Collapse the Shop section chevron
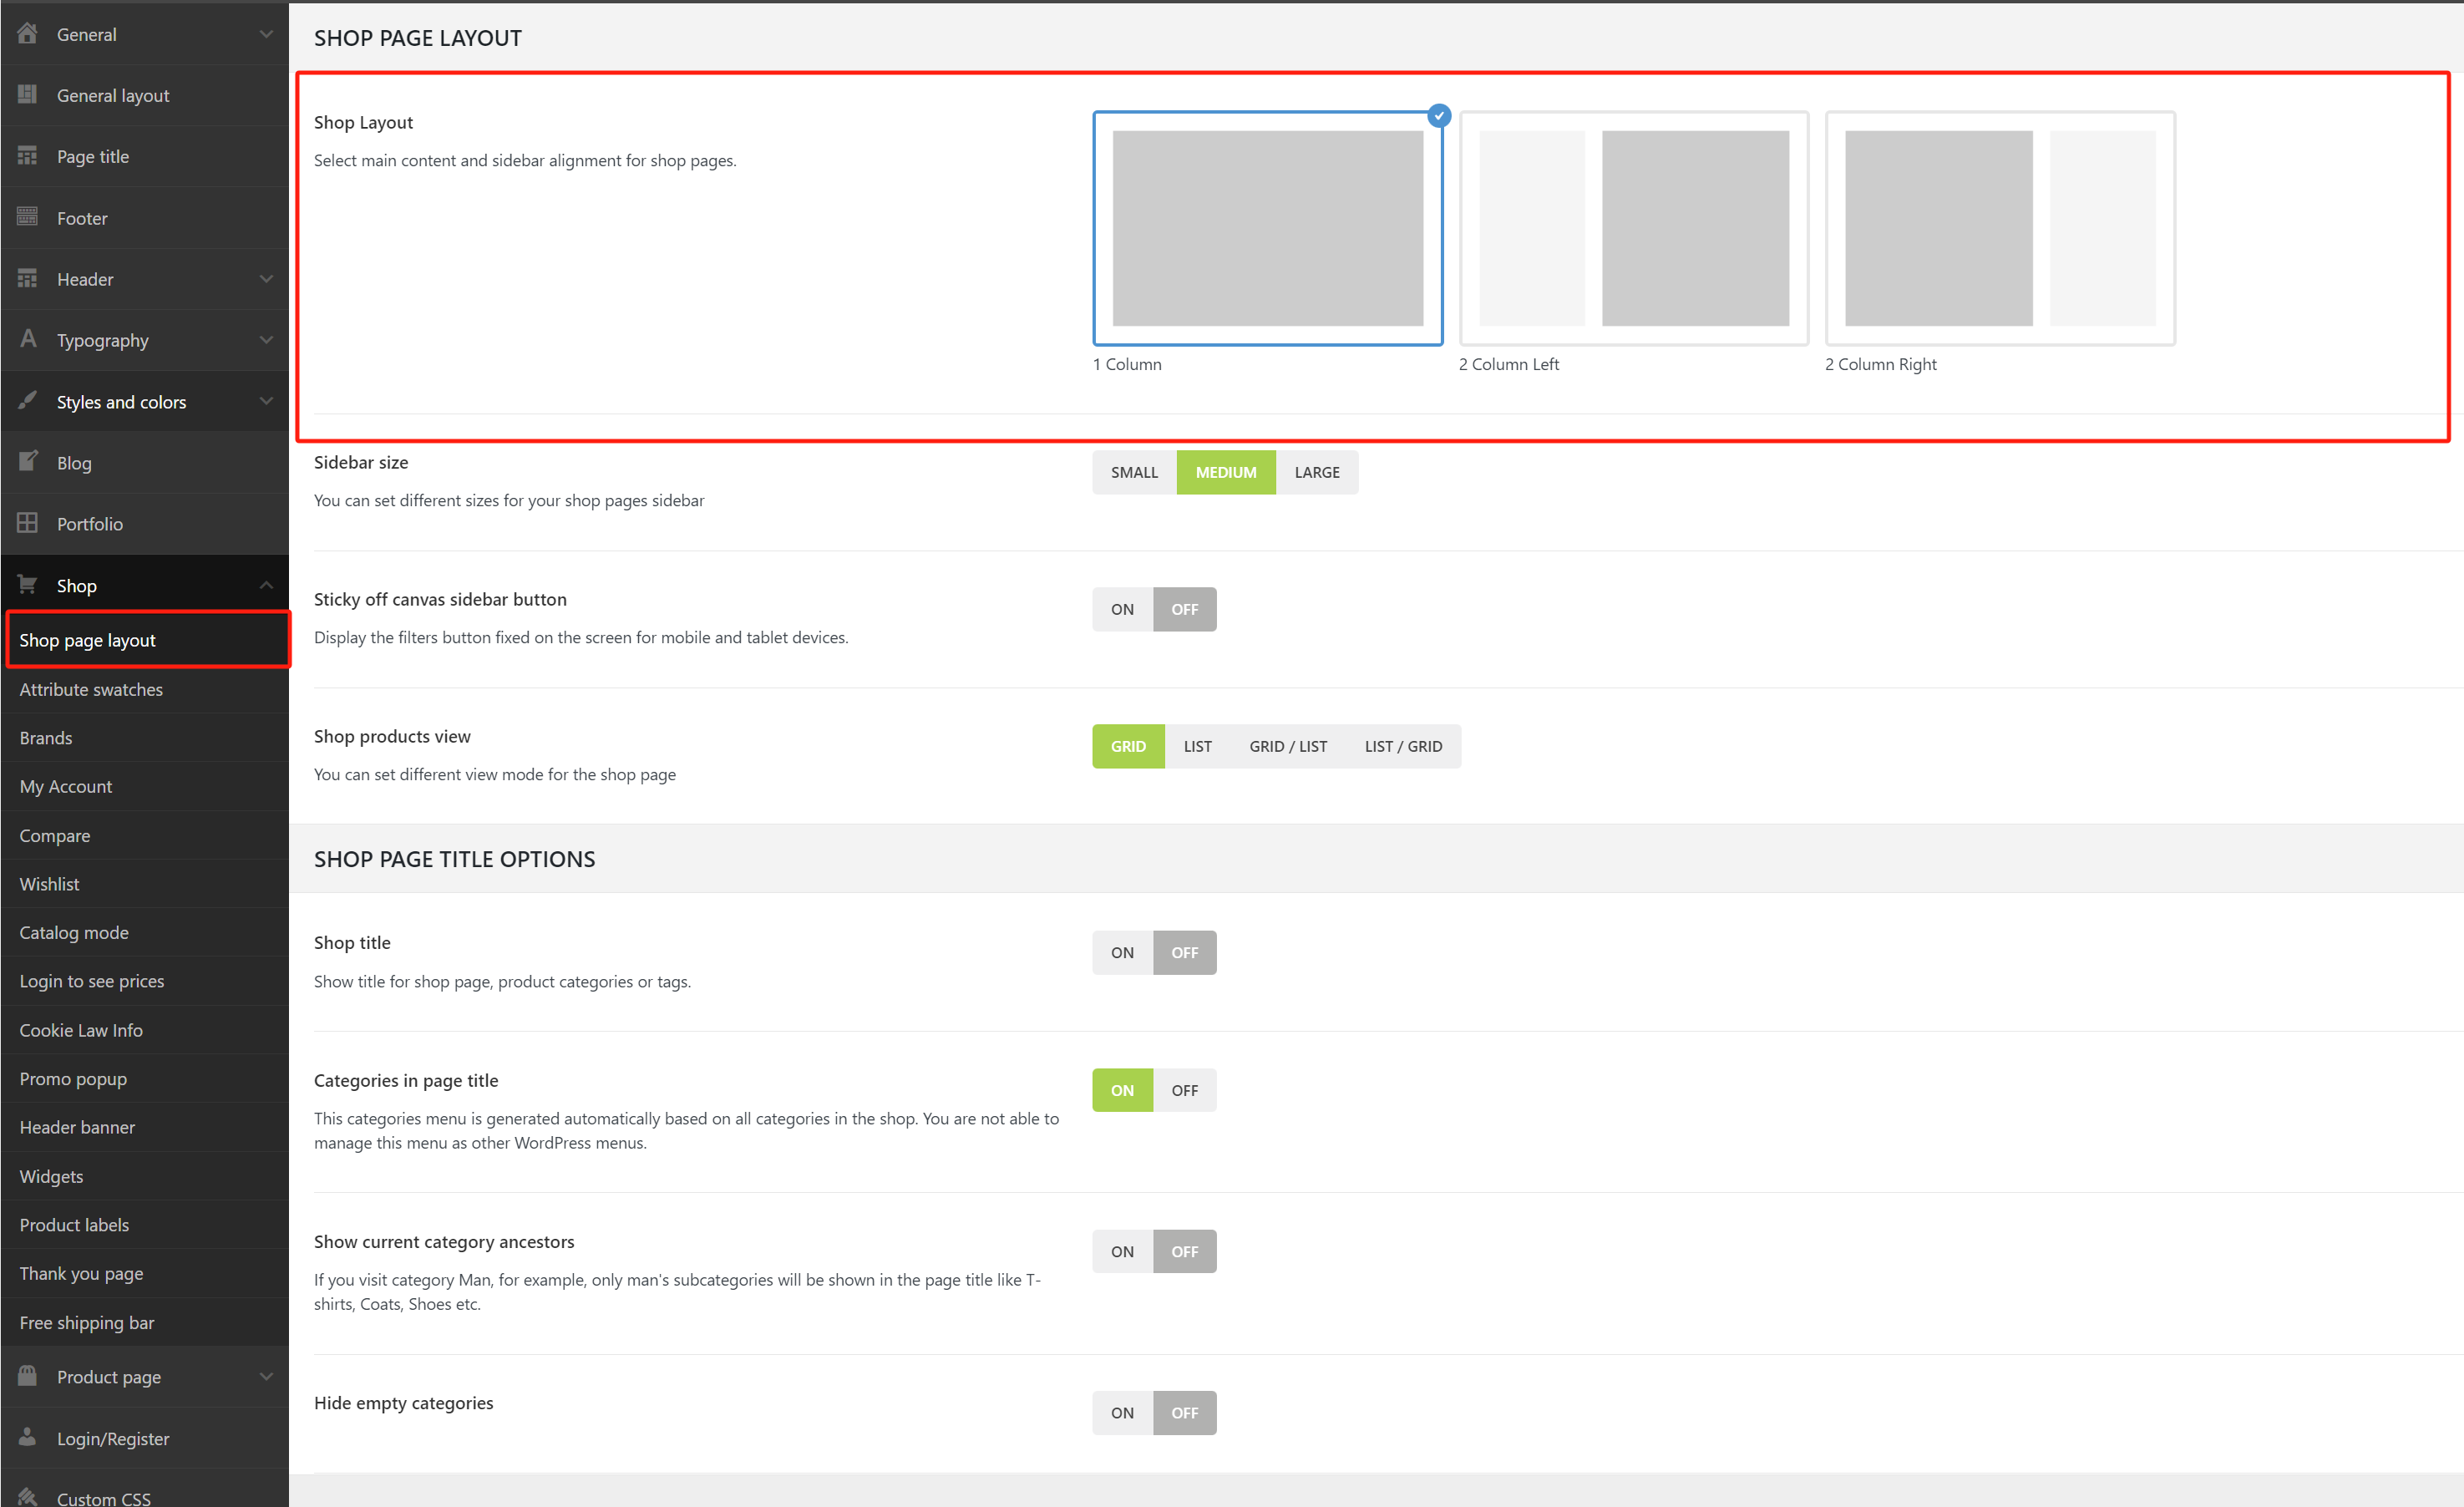The image size is (2464, 1507). [x=266, y=585]
